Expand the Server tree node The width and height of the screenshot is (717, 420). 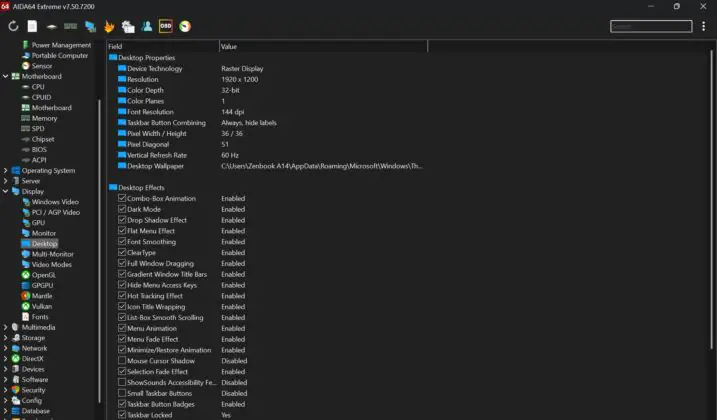5,181
